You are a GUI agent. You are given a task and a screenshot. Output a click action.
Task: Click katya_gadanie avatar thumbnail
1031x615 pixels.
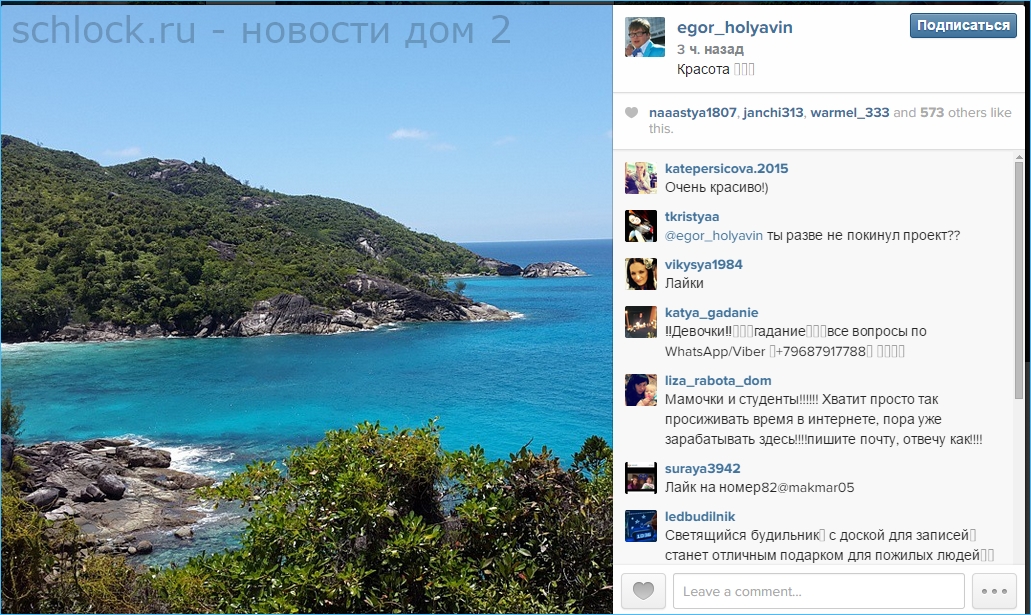640,322
